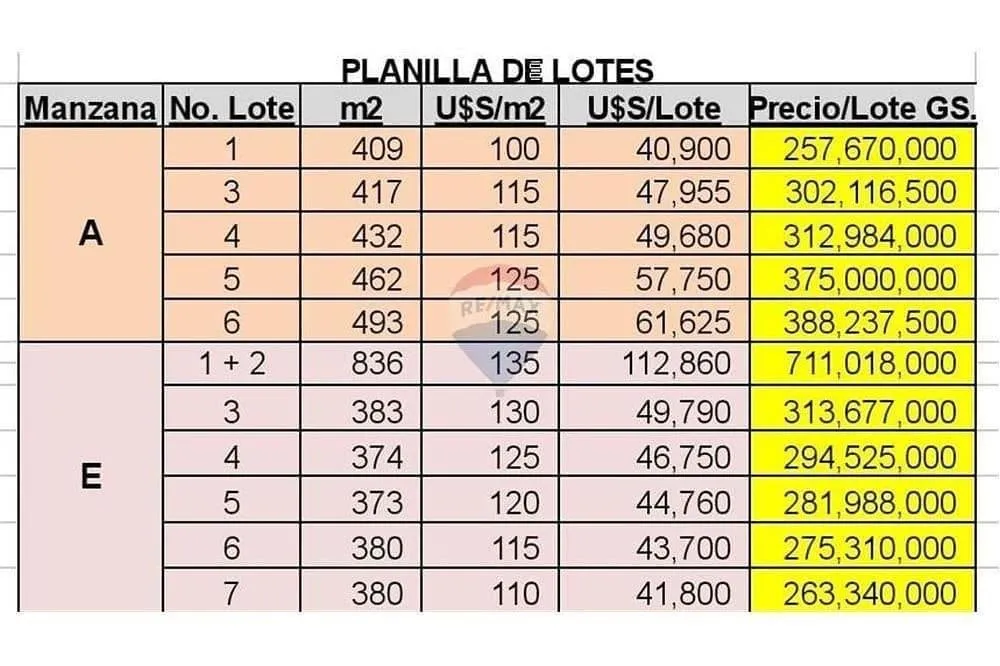Click the PLANILLA DE LOTES title
This screenshot has height=666, width=1000.
pyautogui.click(x=497, y=70)
